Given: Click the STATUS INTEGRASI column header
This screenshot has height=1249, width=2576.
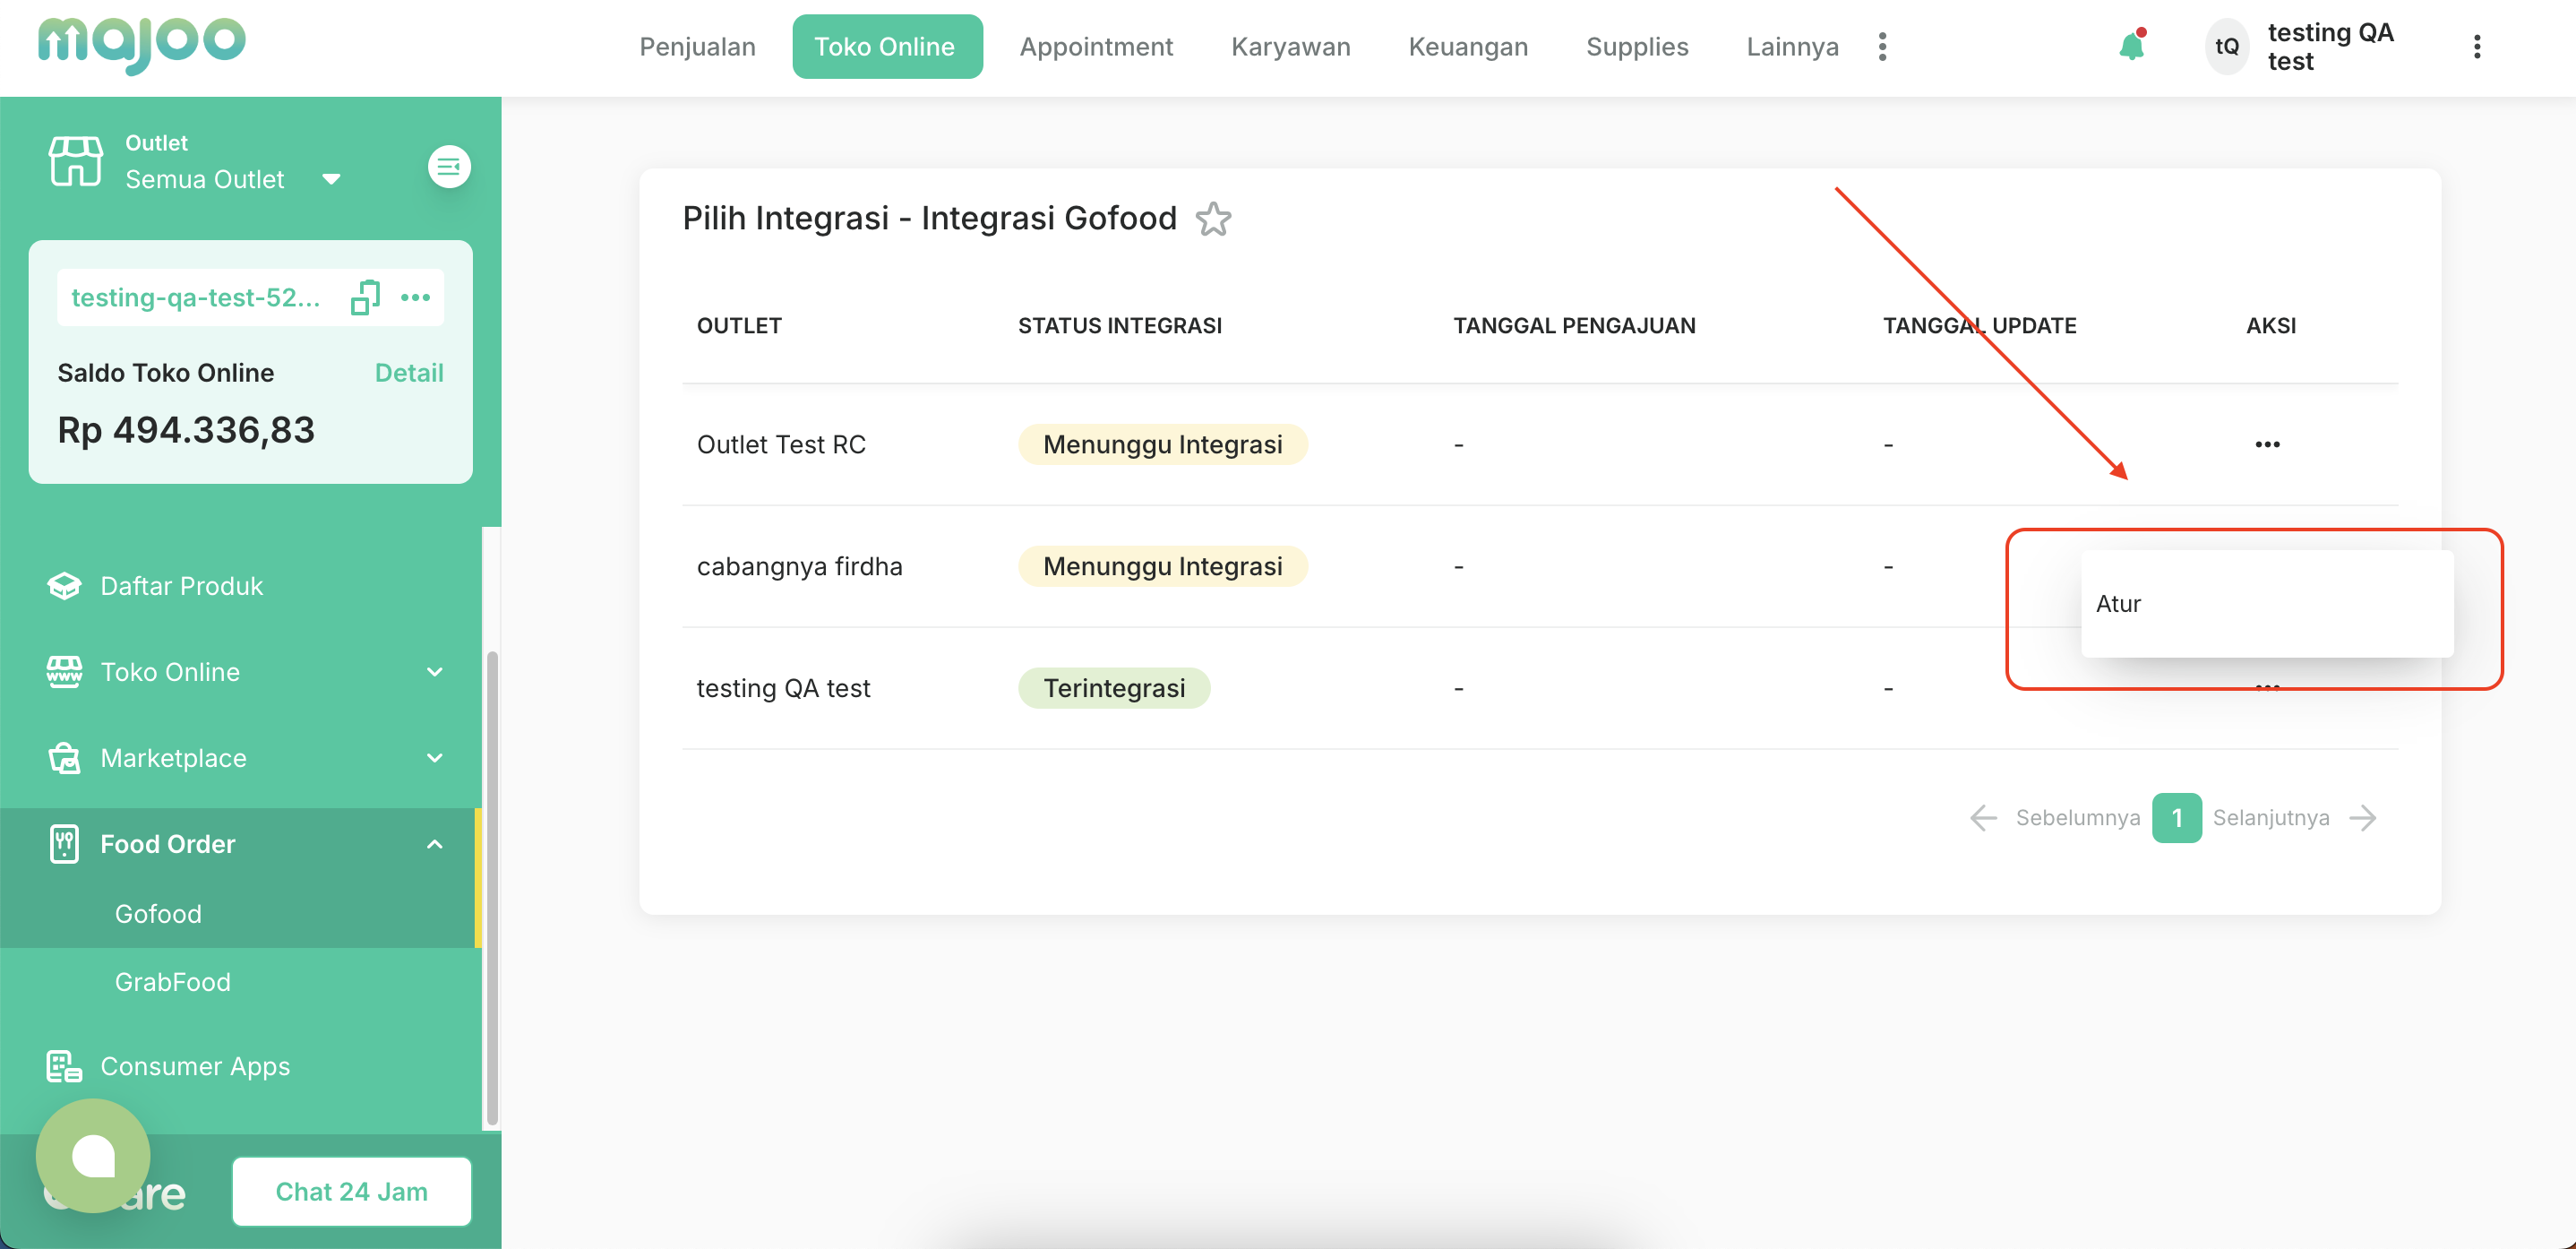Looking at the screenshot, I should [x=1119, y=325].
